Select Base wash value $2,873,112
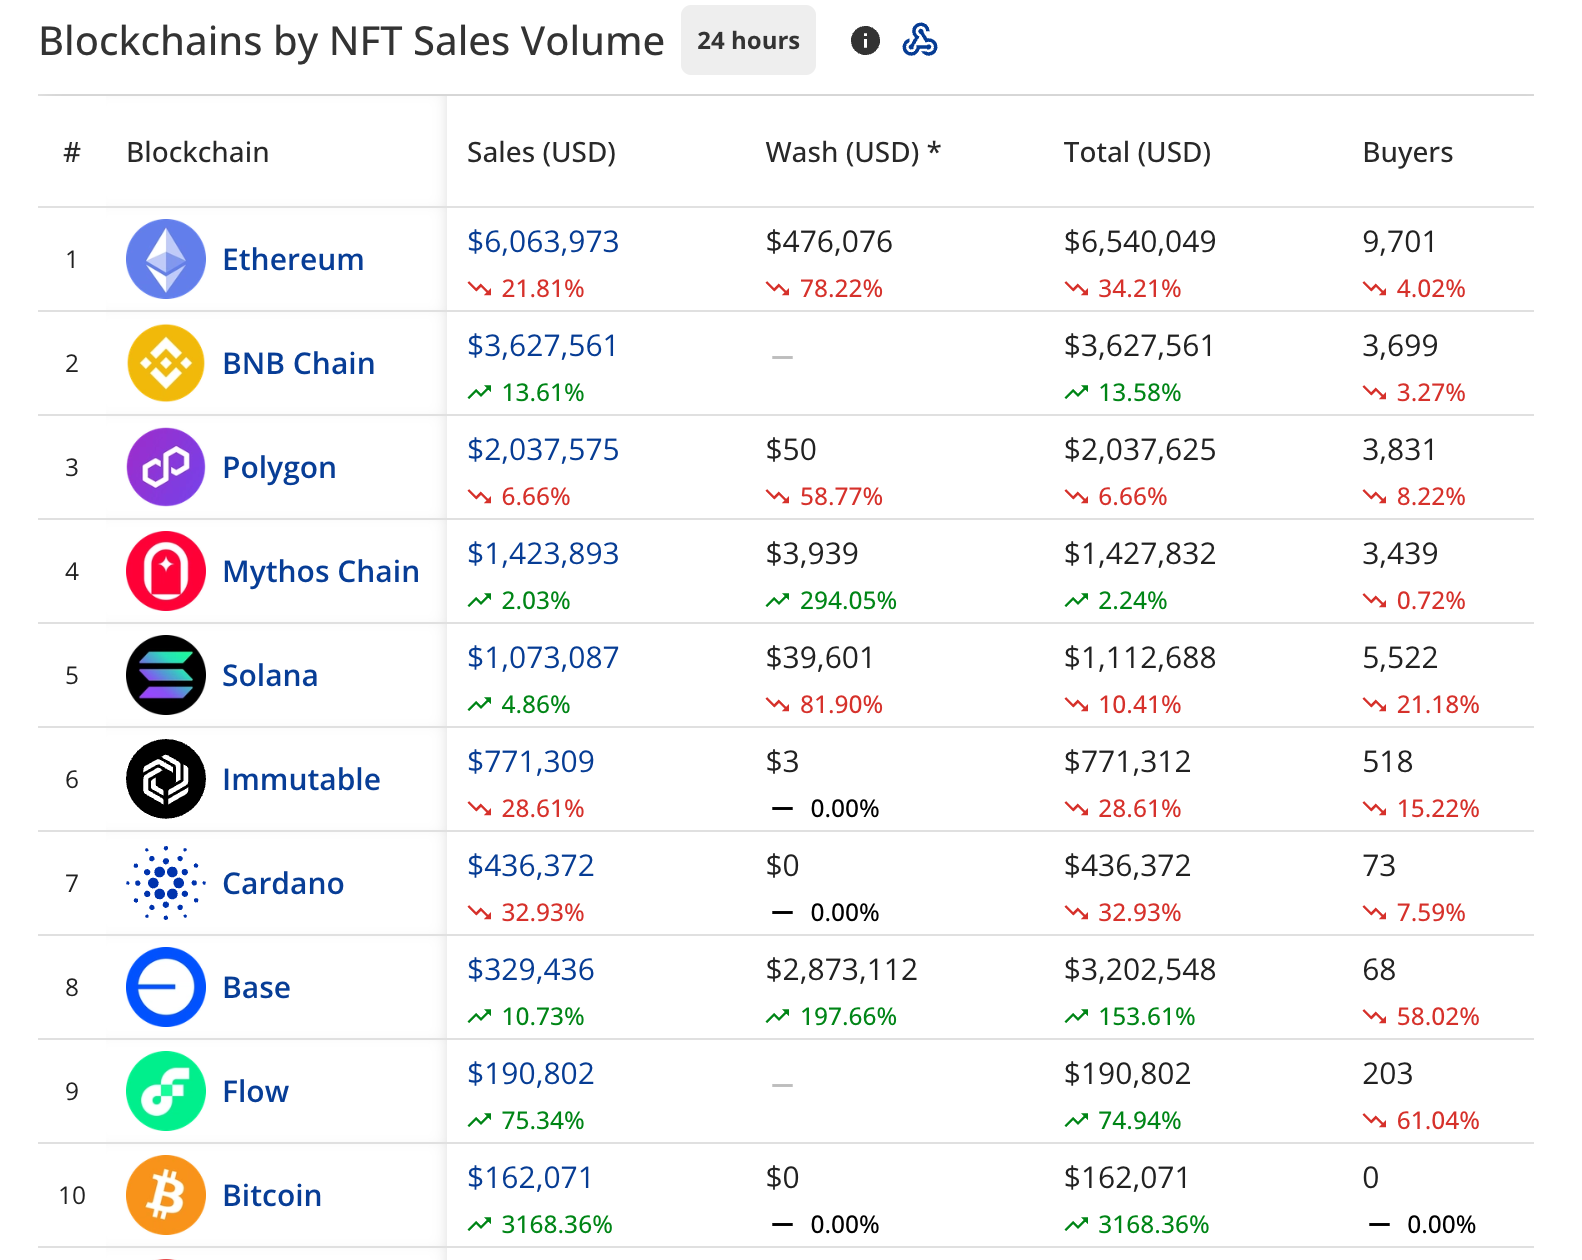 pos(841,969)
